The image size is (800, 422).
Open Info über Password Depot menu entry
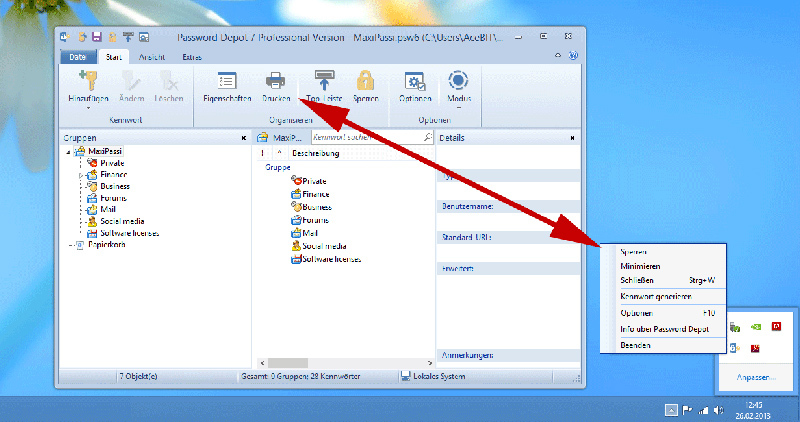[663, 329]
